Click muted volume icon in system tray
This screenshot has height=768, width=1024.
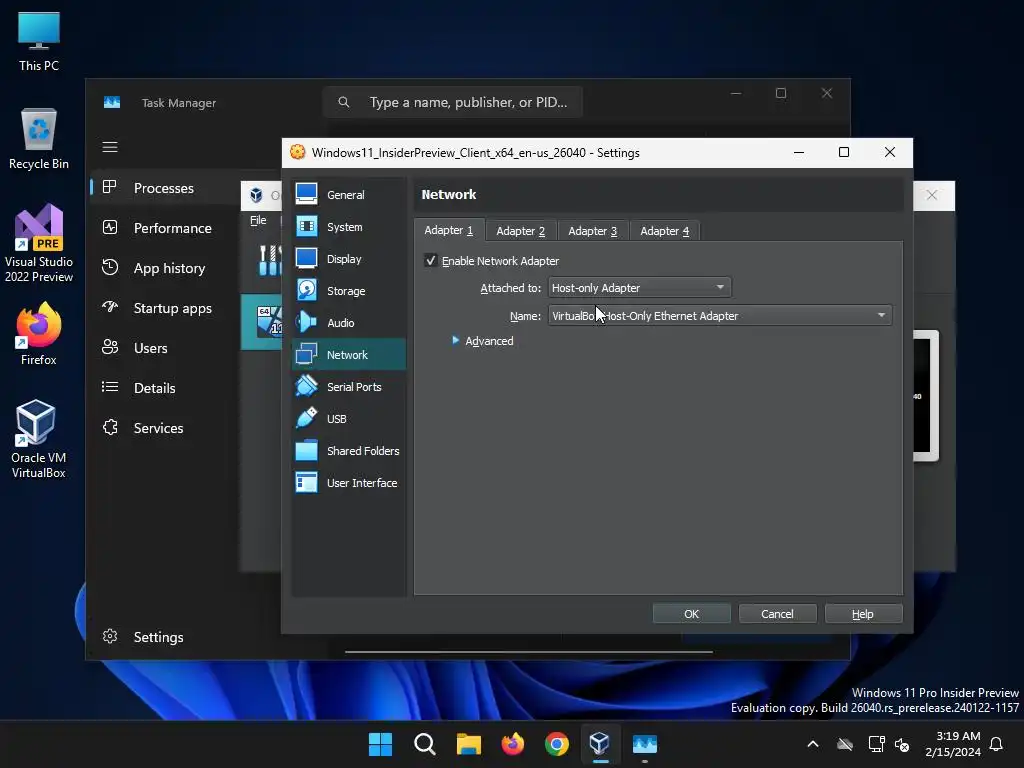902,744
